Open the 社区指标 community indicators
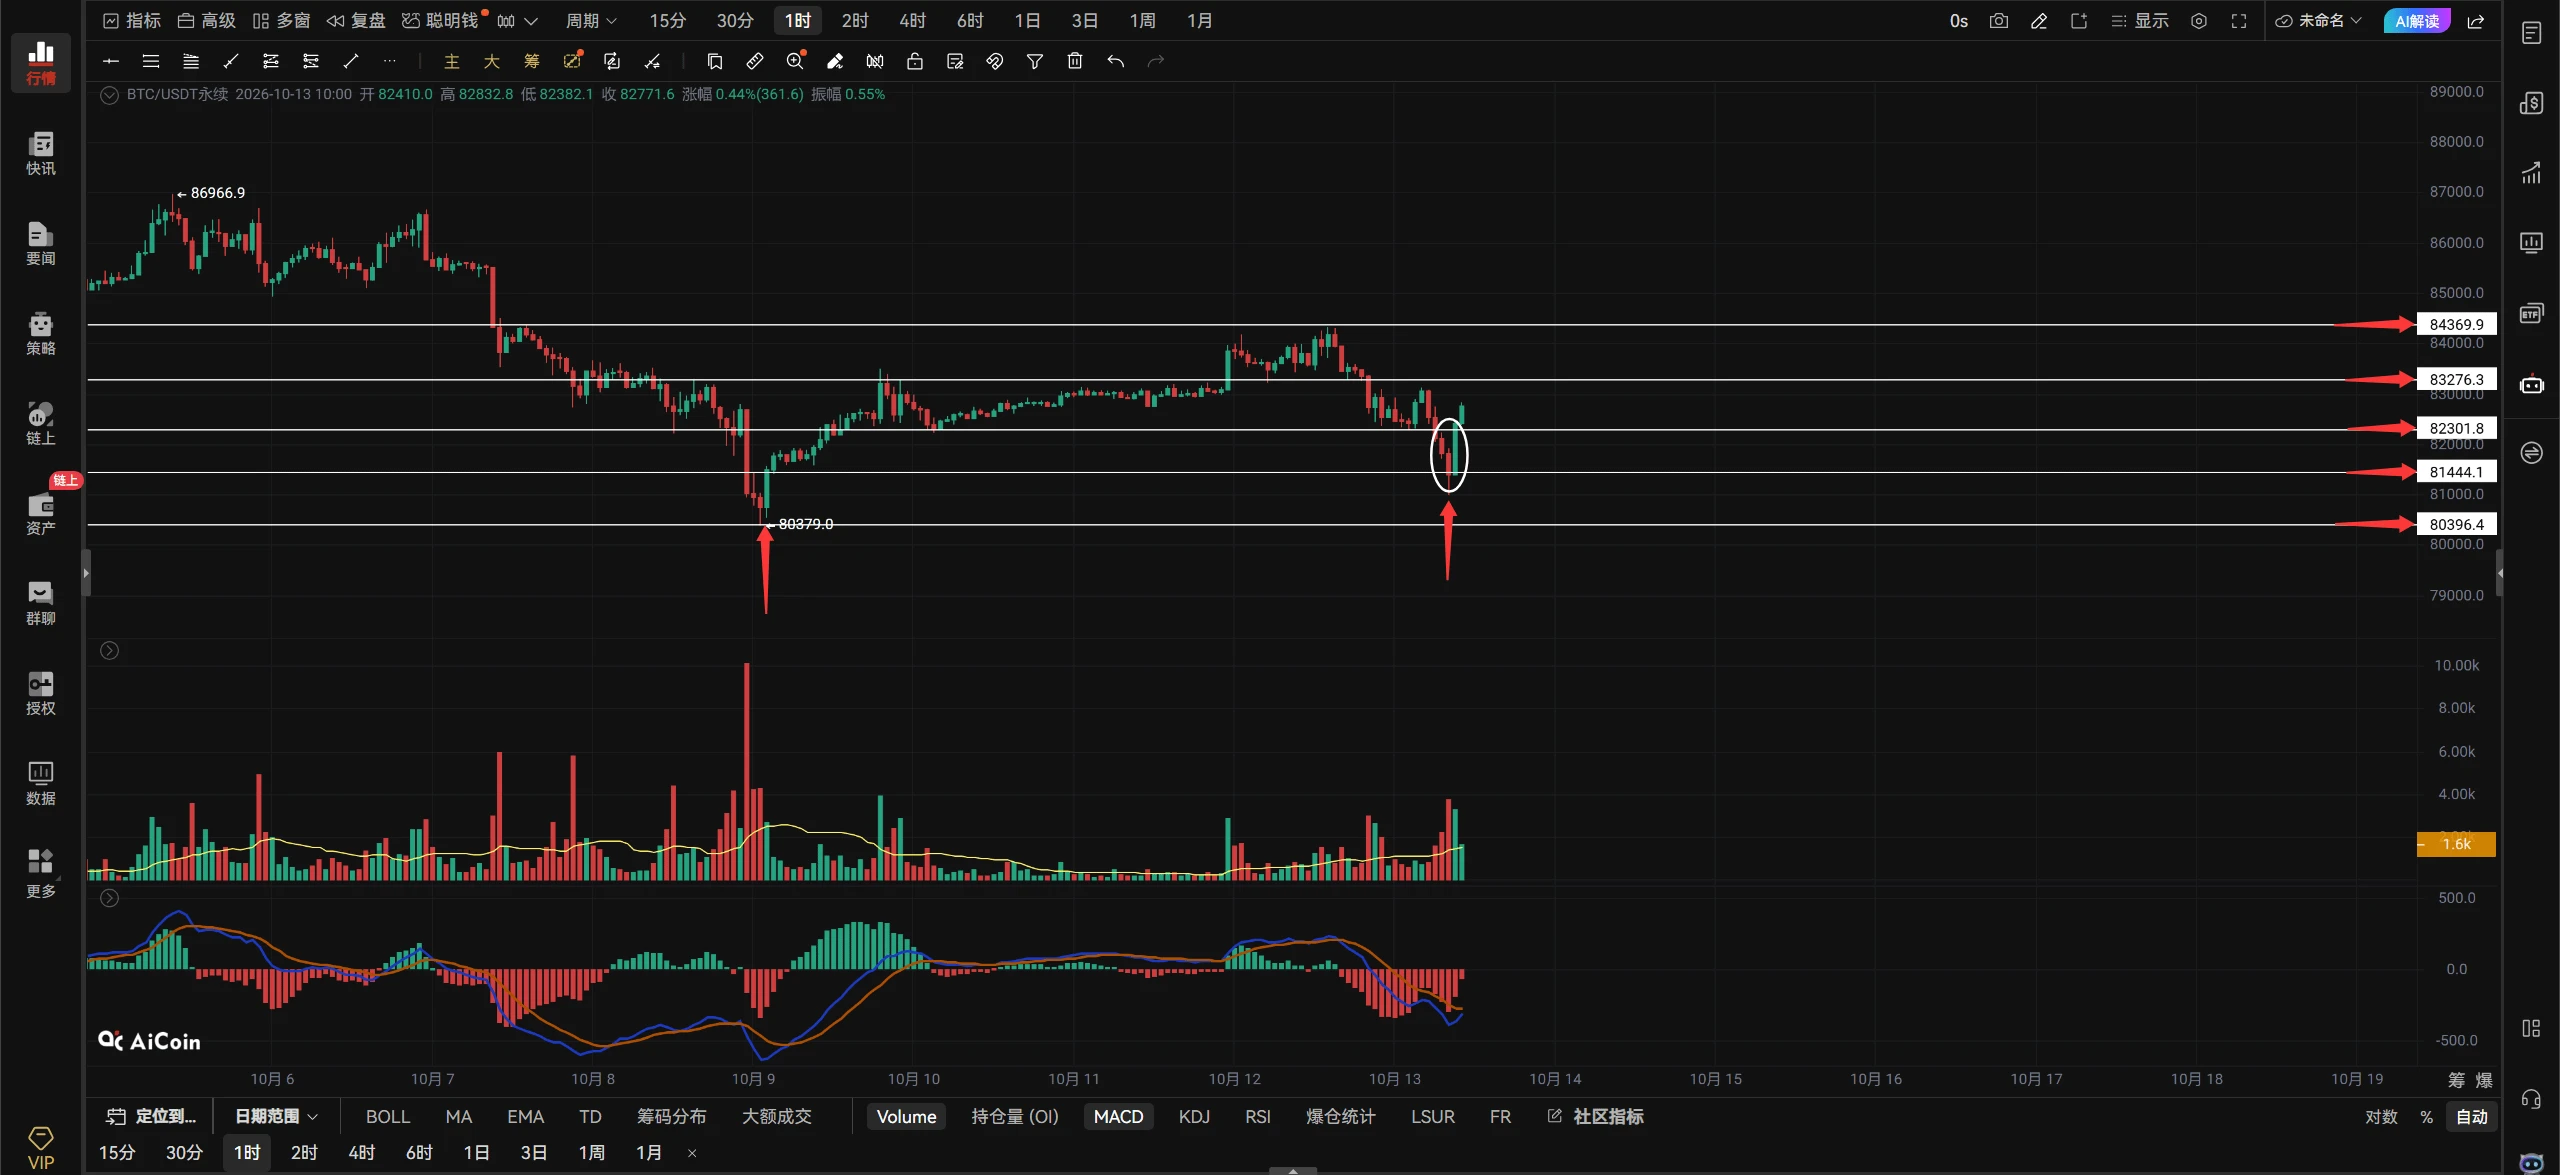This screenshot has height=1175, width=2560. tap(1596, 1116)
